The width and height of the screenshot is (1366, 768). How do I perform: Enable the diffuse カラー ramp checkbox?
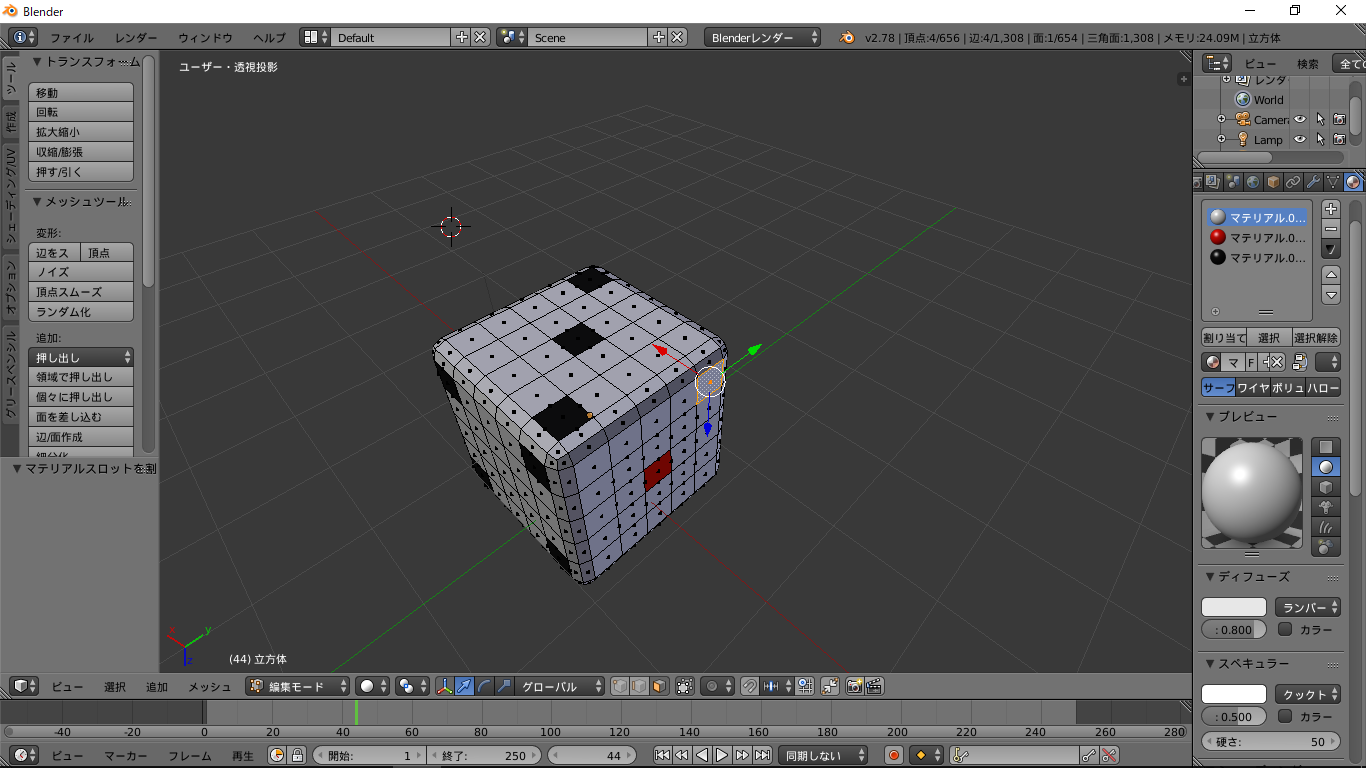click(1285, 630)
